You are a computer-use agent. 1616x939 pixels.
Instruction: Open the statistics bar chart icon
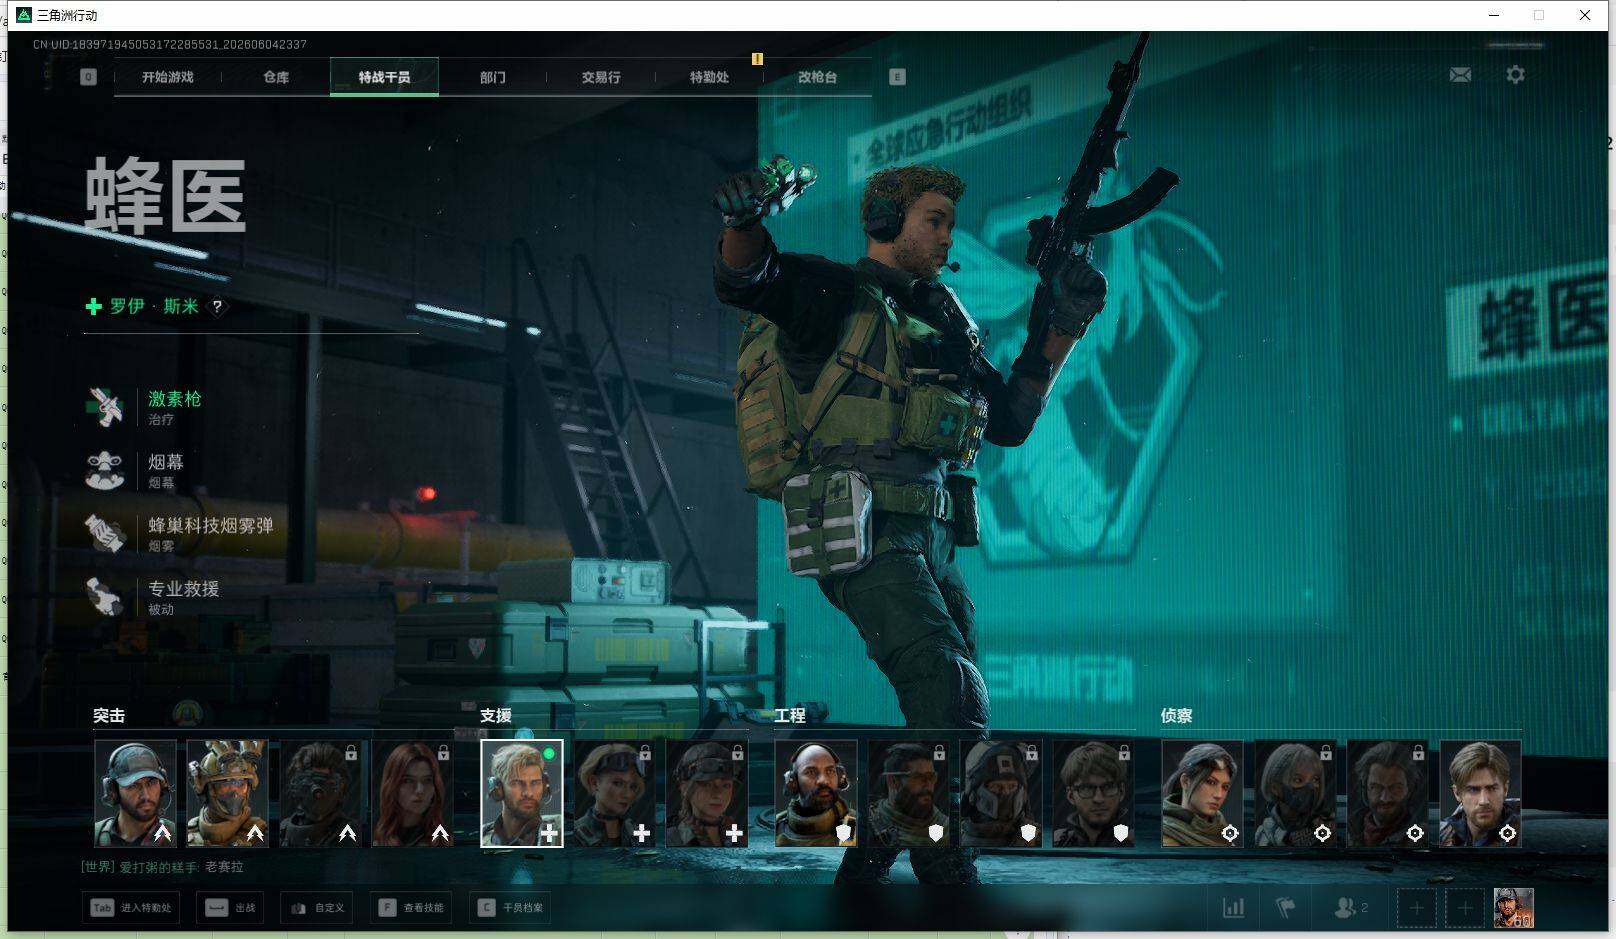pos(1234,908)
